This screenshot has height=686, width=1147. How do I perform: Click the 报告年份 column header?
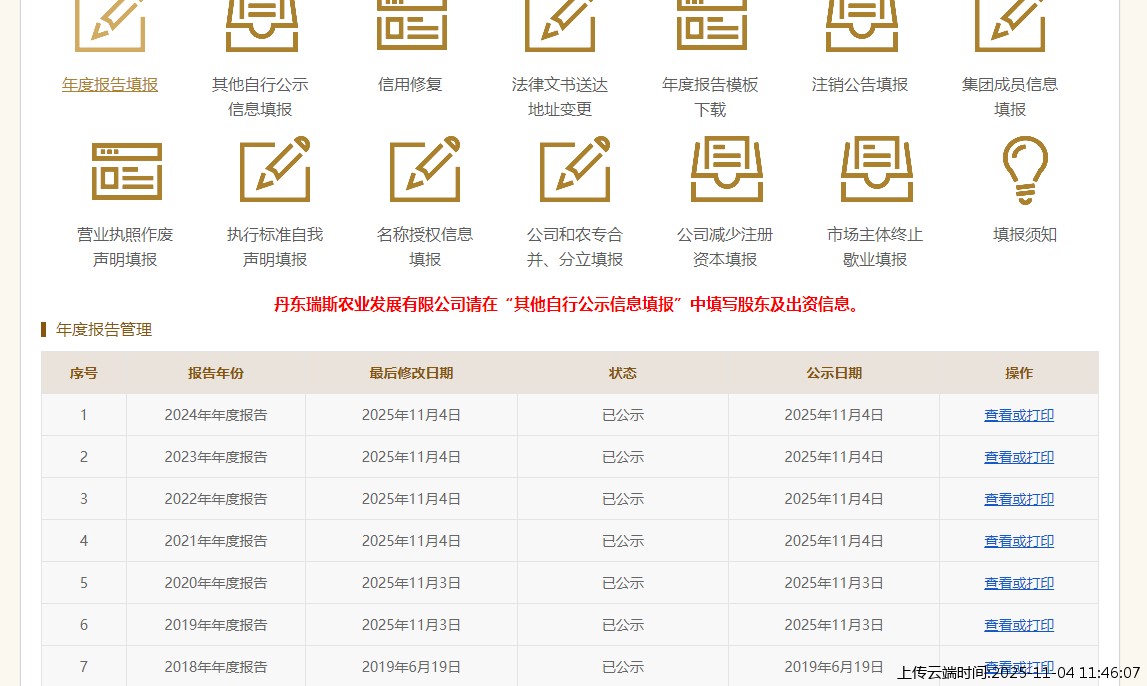pos(215,372)
